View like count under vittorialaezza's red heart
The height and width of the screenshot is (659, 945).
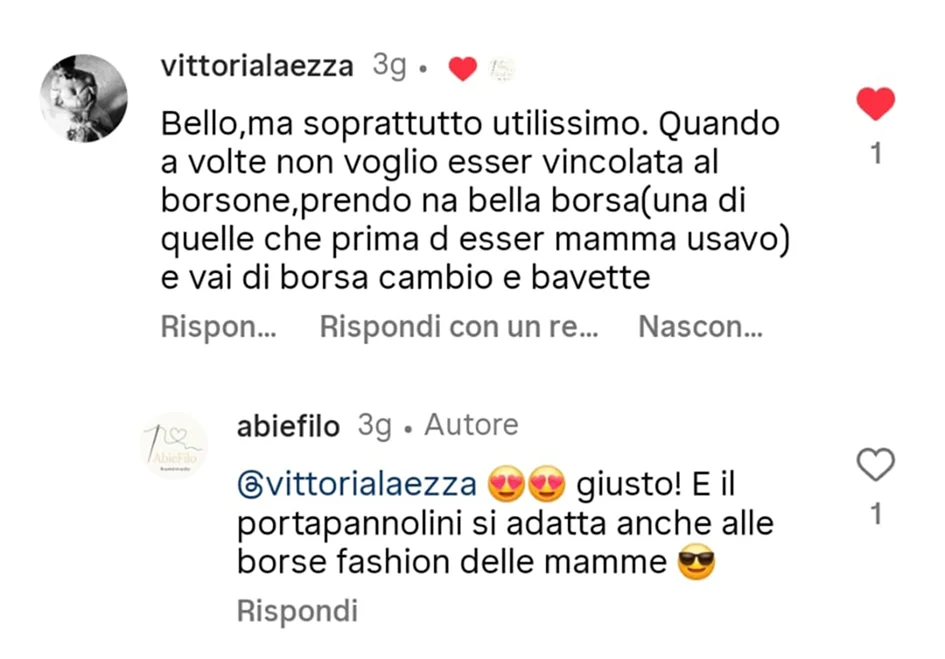(876, 154)
